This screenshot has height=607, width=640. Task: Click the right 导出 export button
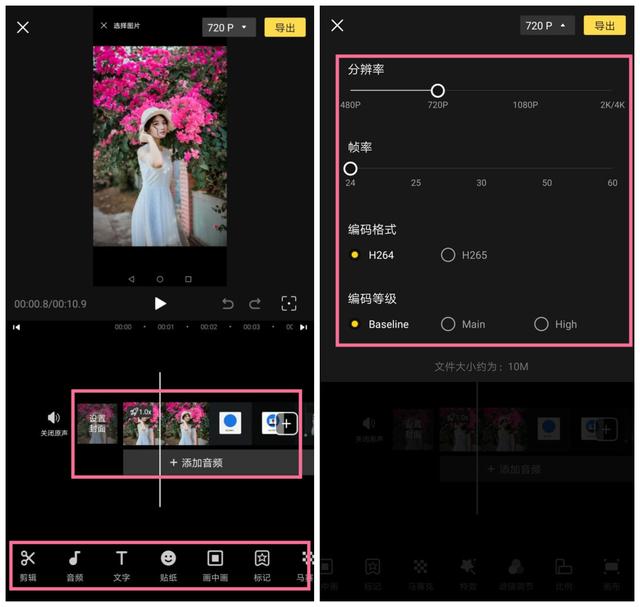(x=604, y=25)
